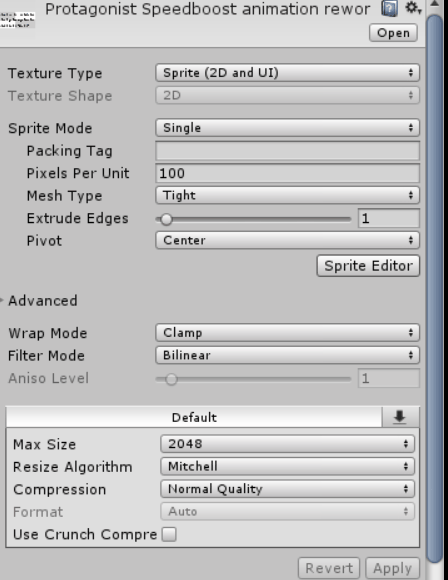The height and width of the screenshot is (580, 448).
Task: Click the Apply button
Action: [x=393, y=568]
